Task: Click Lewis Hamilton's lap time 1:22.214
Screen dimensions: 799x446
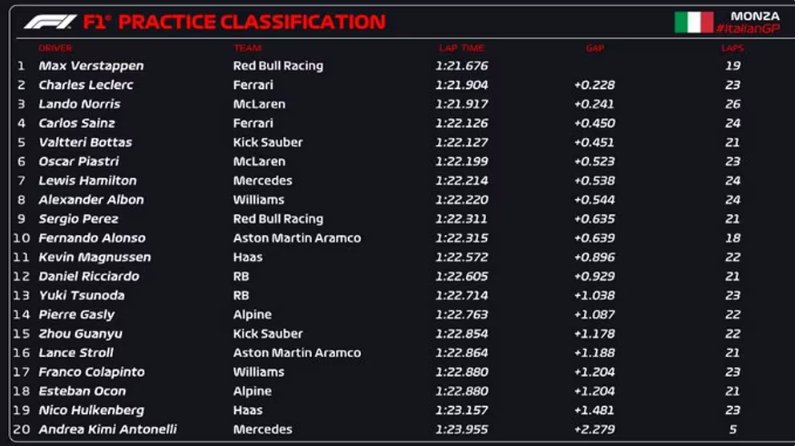Action: pos(462,180)
